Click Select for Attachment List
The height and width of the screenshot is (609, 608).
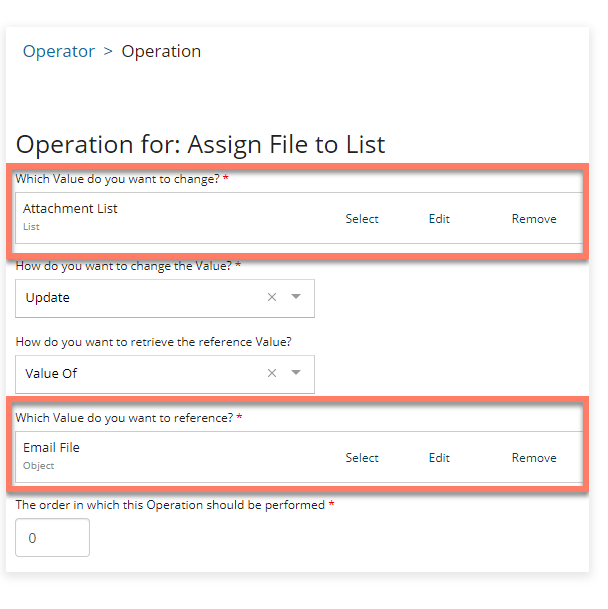pos(362,219)
